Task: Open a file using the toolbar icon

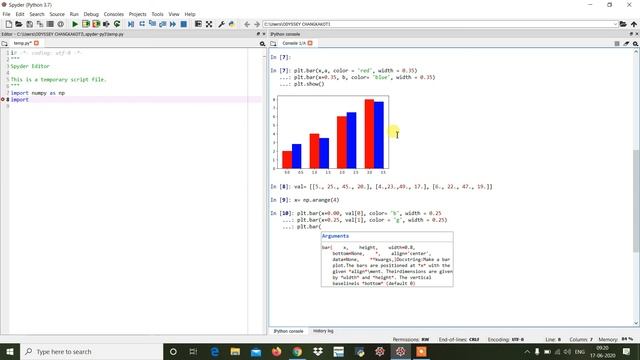Action: click(x=19, y=24)
